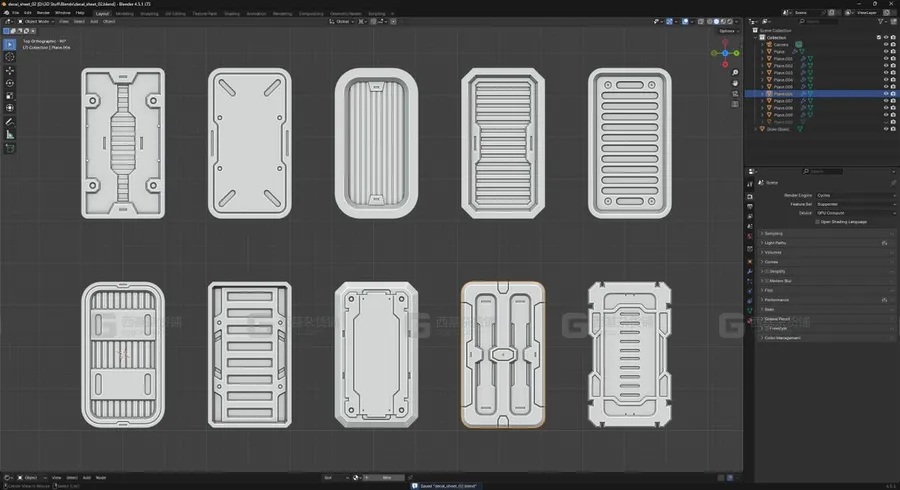
Task: Click the viewport zoom magnifier icon
Action: (735, 73)
